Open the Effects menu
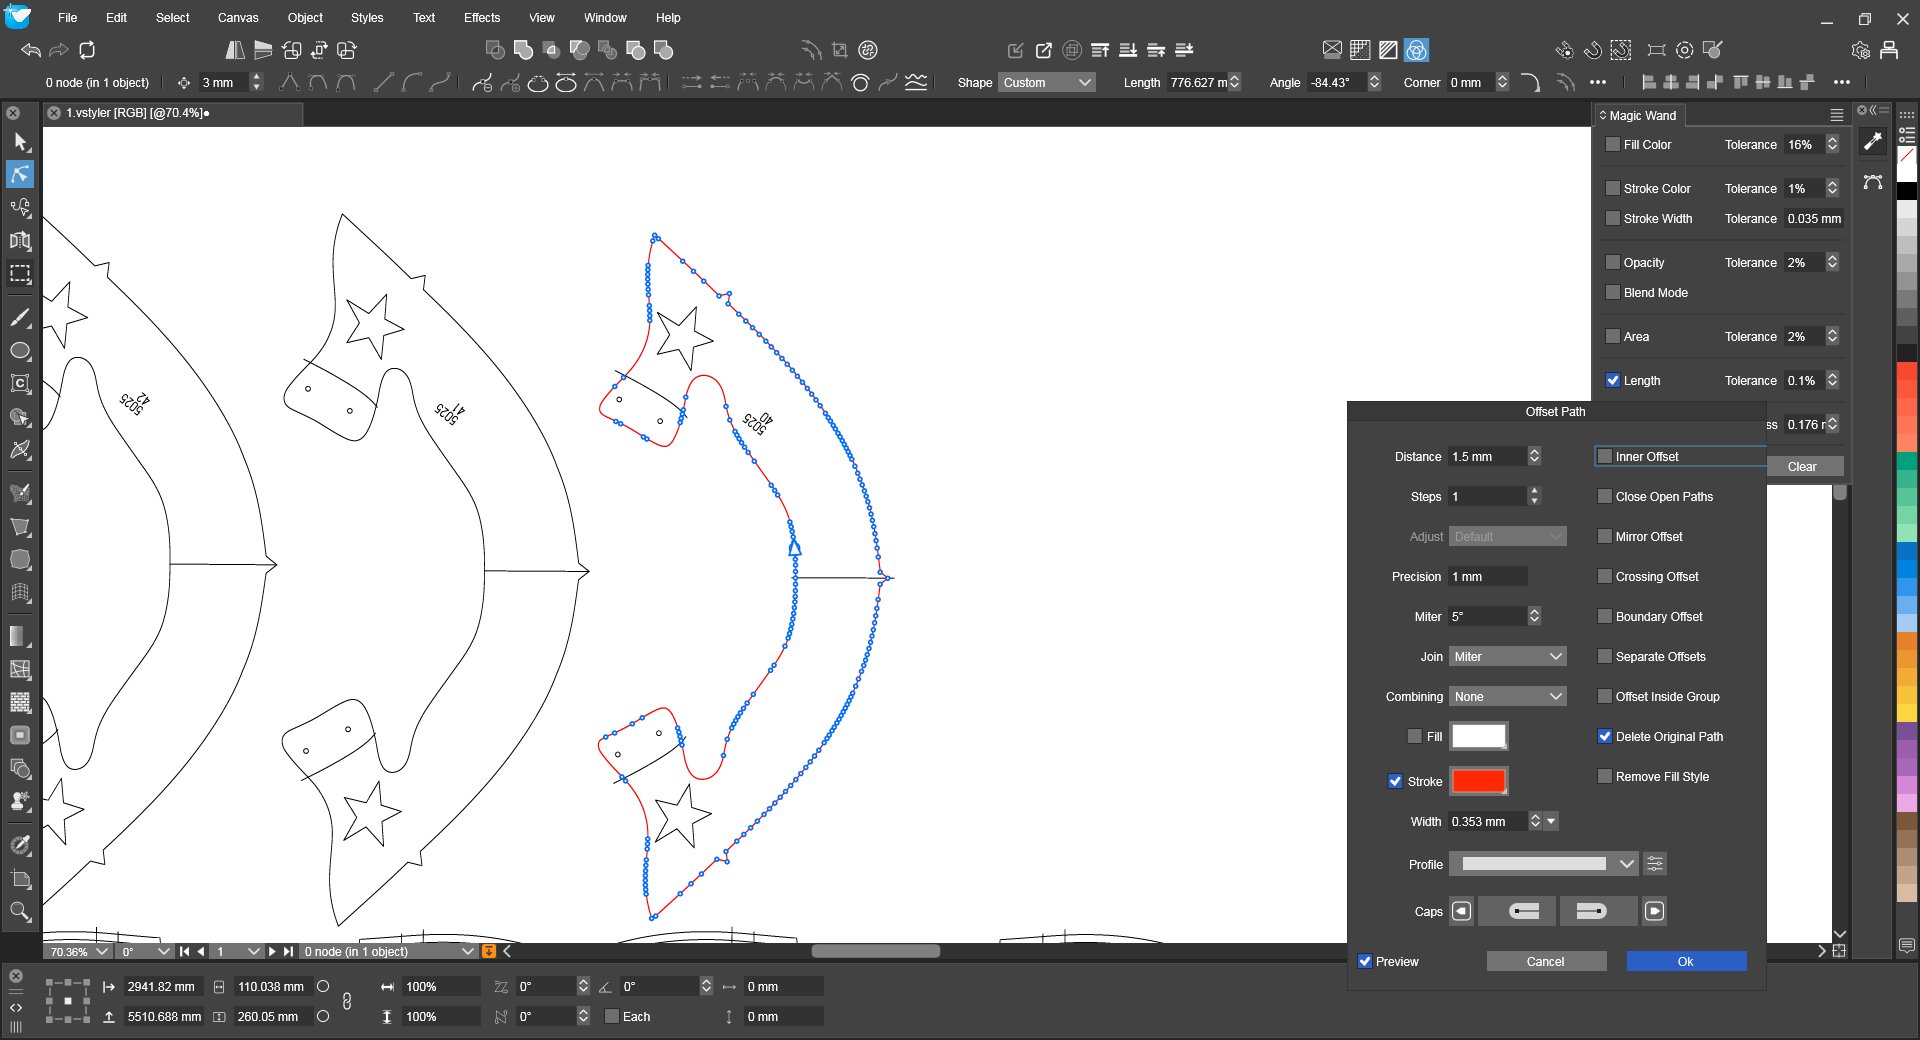 [x=481, y=18]
